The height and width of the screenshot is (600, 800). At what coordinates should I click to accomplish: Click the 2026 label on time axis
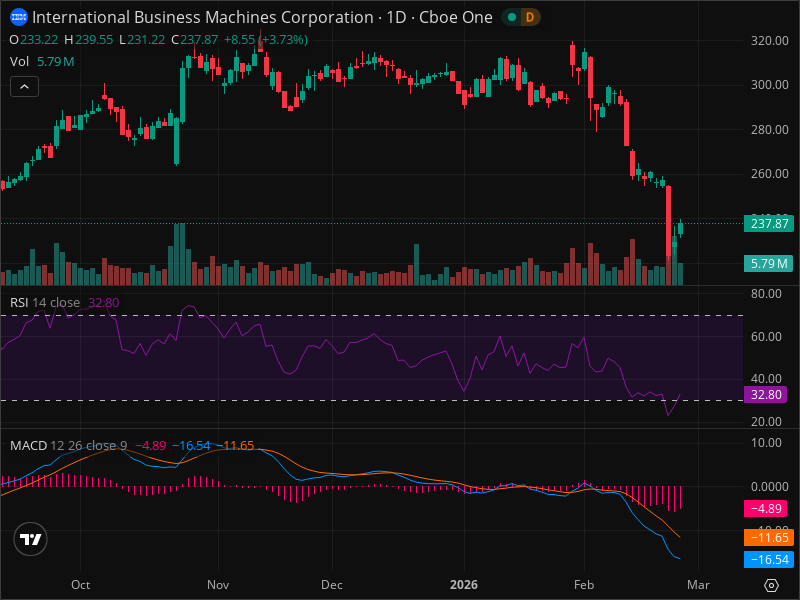click(x=464, y=585)
